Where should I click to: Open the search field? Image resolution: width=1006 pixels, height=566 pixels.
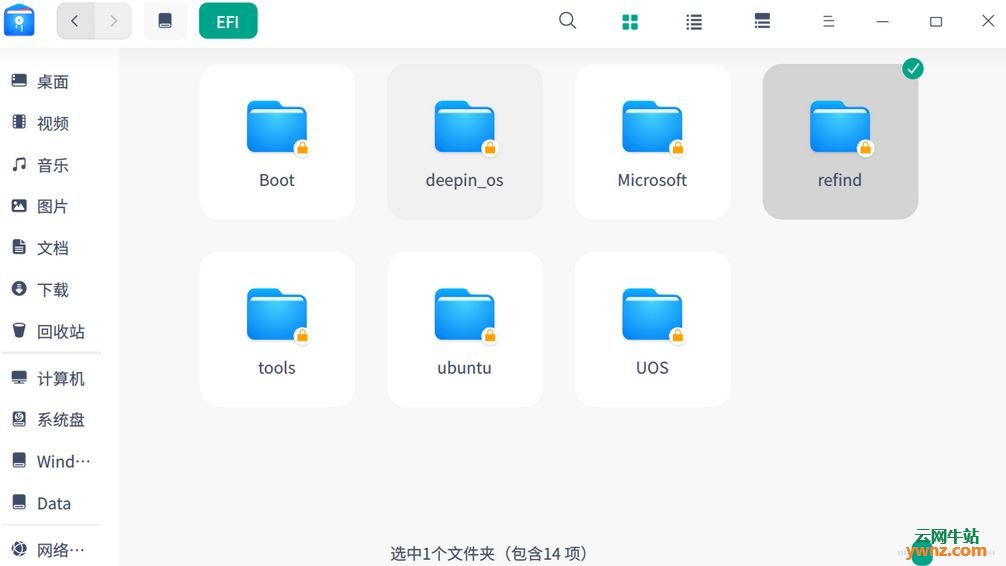click(x=567, y=21)
